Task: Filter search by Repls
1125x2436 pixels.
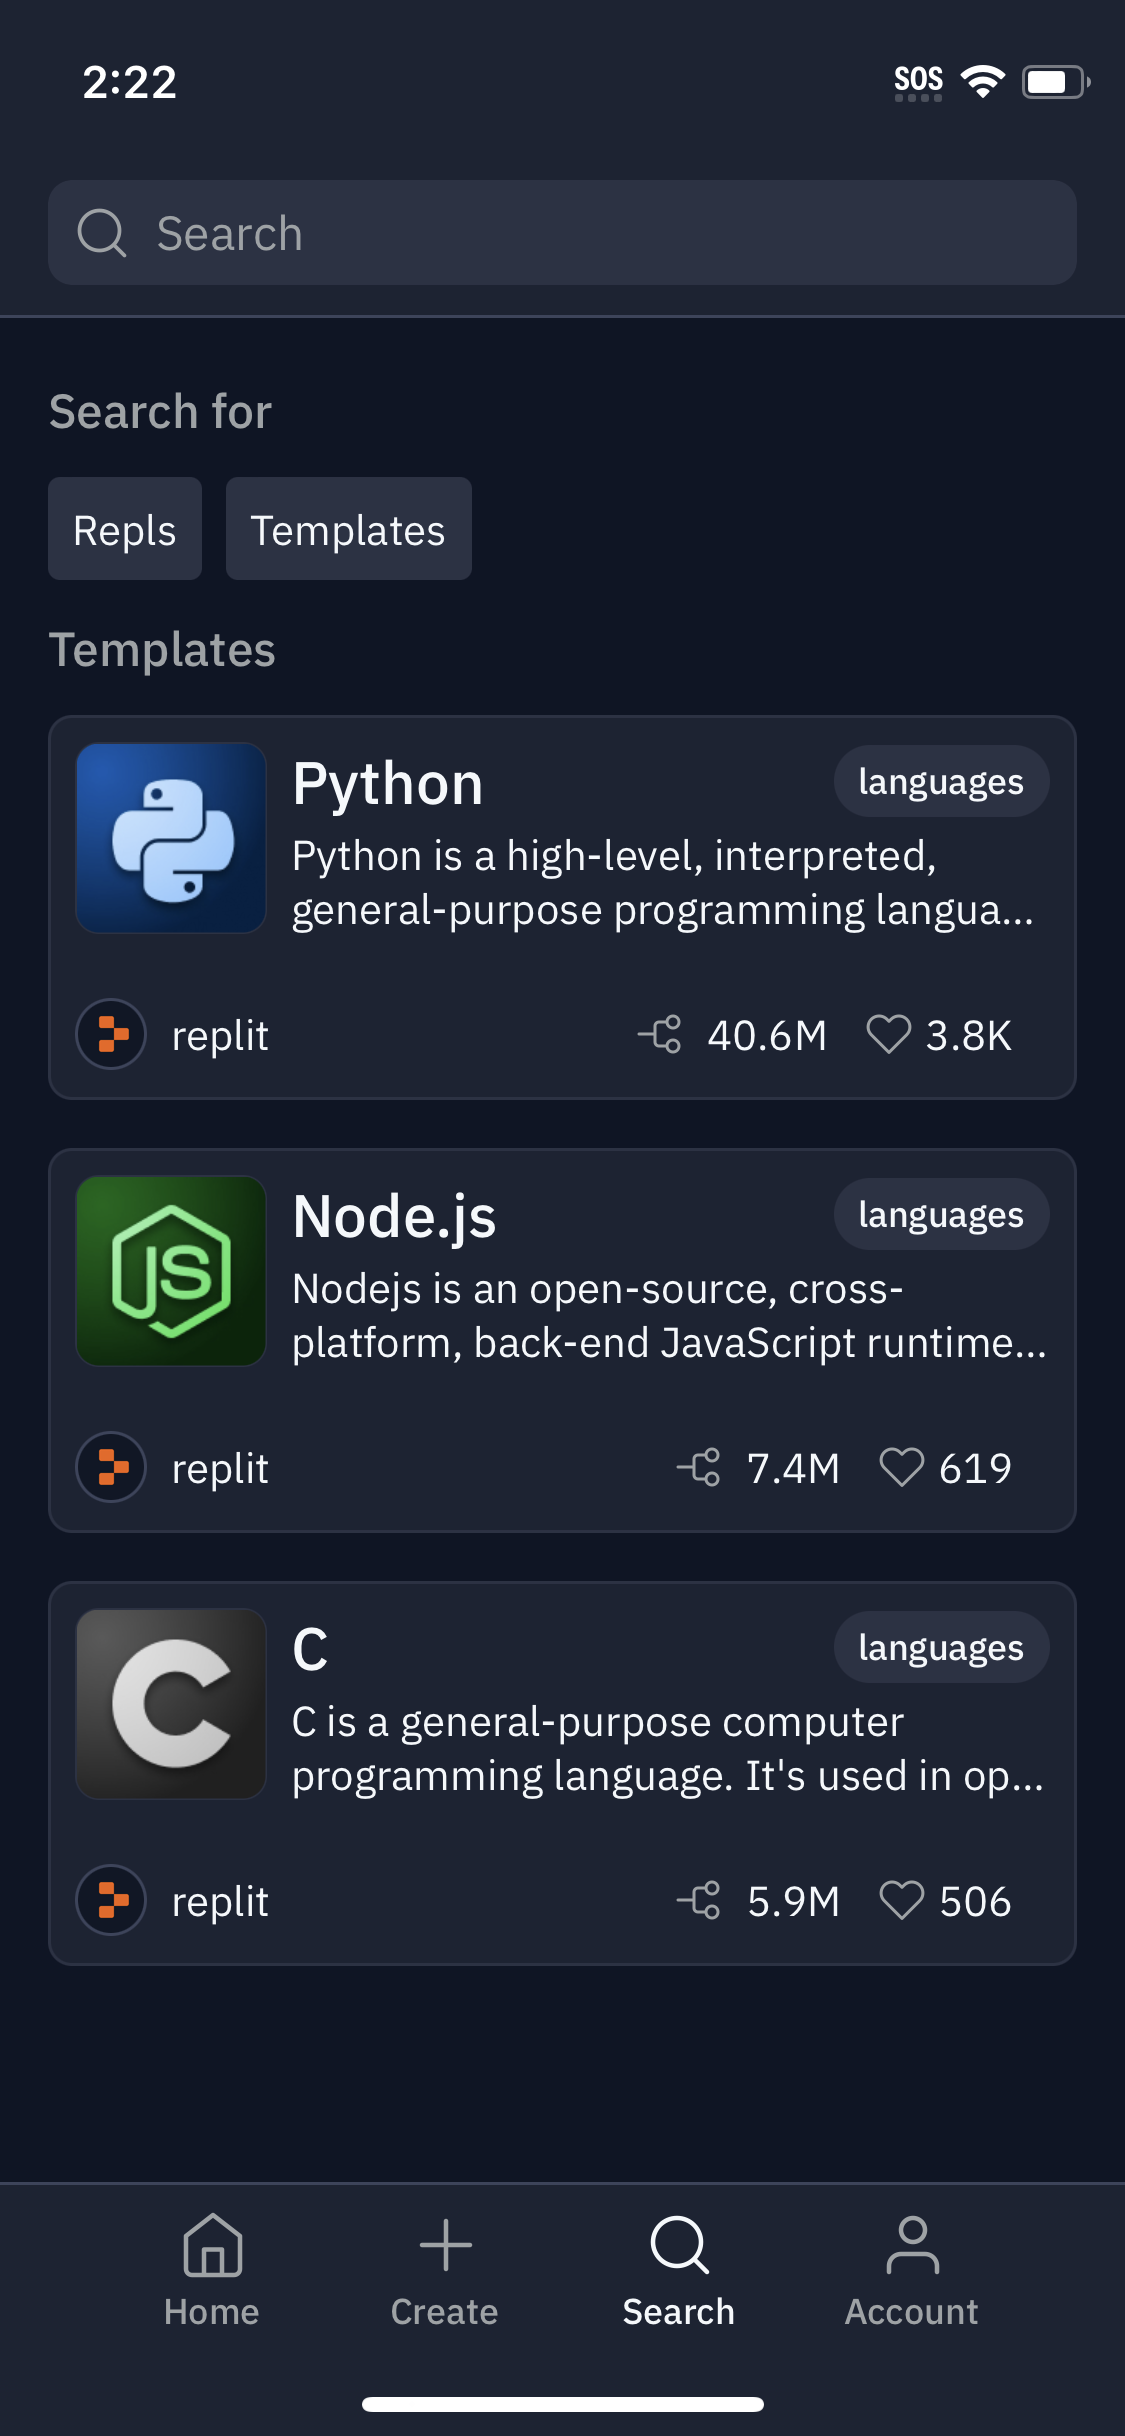Action: [125, 529]
